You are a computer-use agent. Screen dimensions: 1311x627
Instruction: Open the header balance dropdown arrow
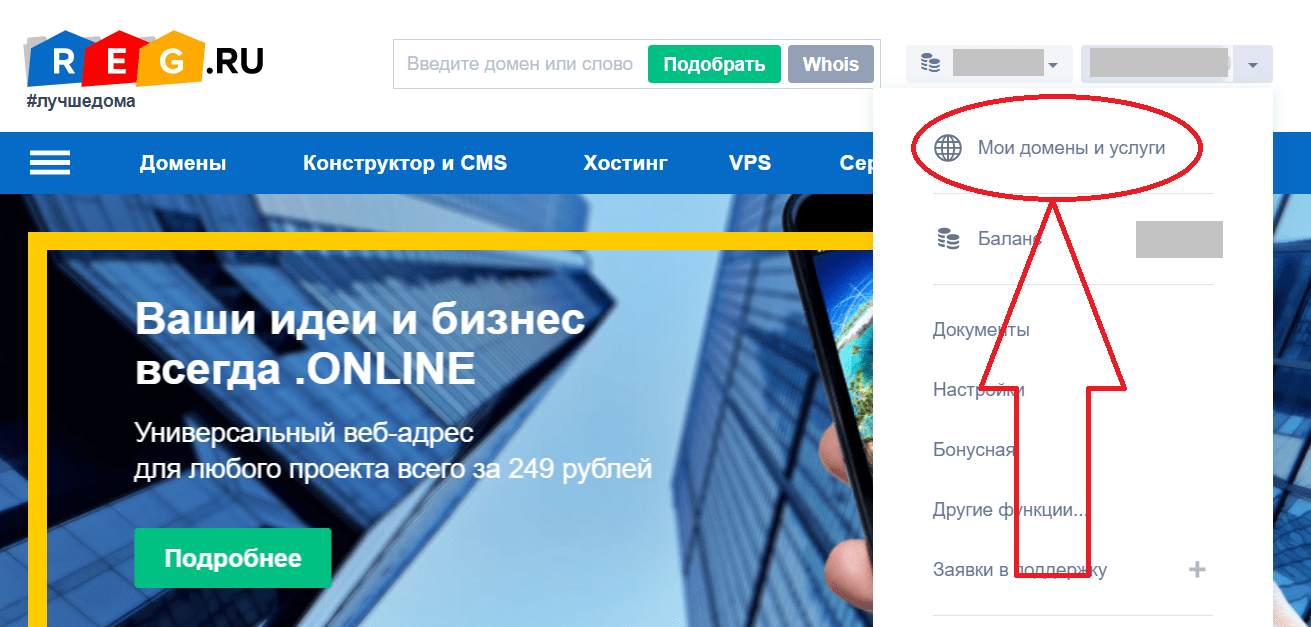1053,66
